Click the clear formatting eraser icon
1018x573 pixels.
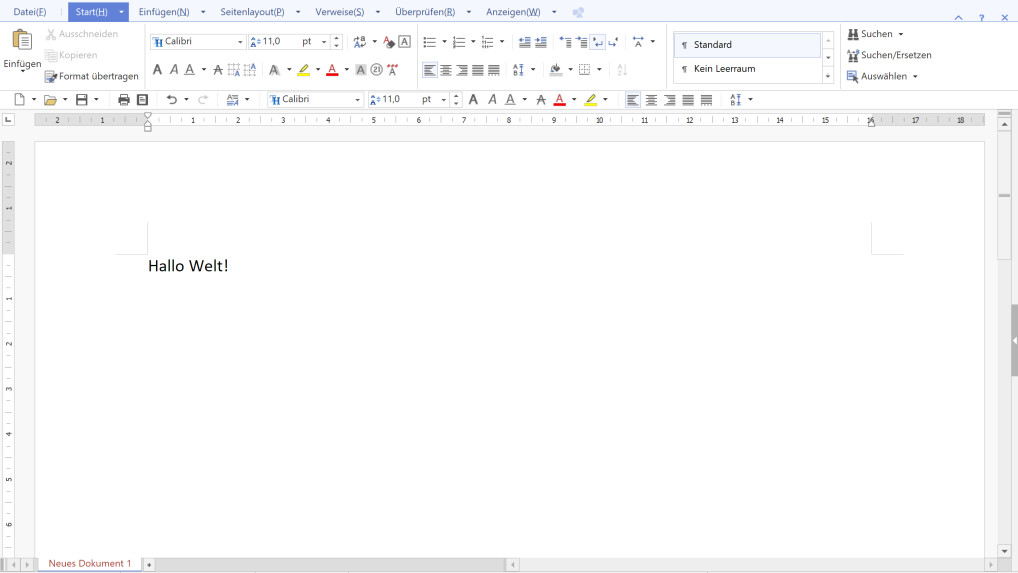click(x=389, y=42)
